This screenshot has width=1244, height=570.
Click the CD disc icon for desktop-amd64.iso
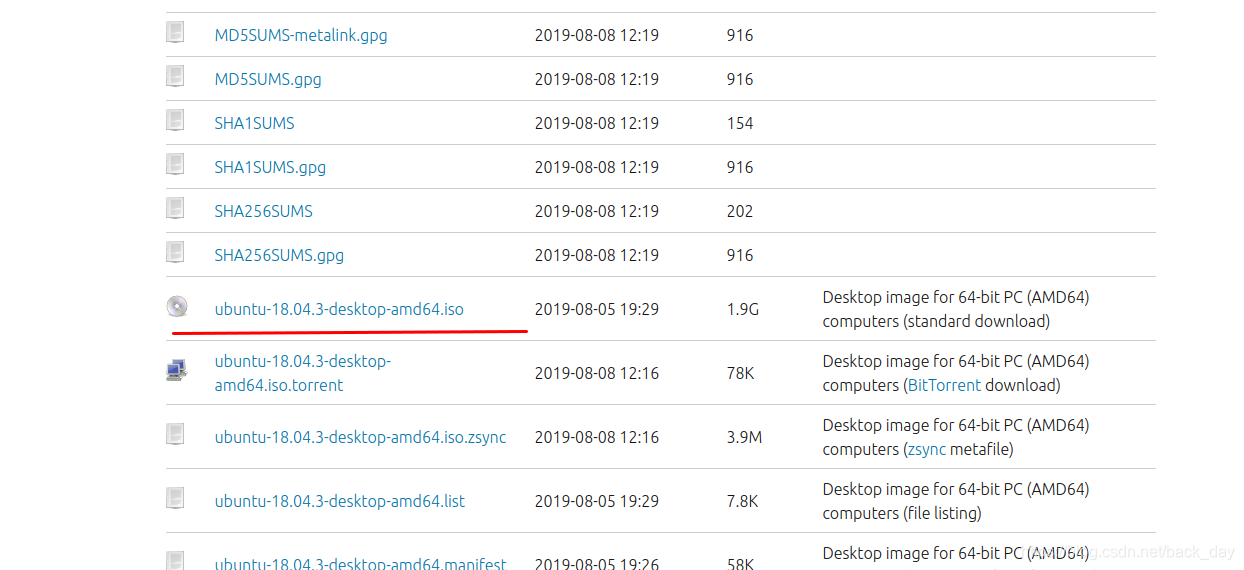pyautogui.click(x=177, y=306)
